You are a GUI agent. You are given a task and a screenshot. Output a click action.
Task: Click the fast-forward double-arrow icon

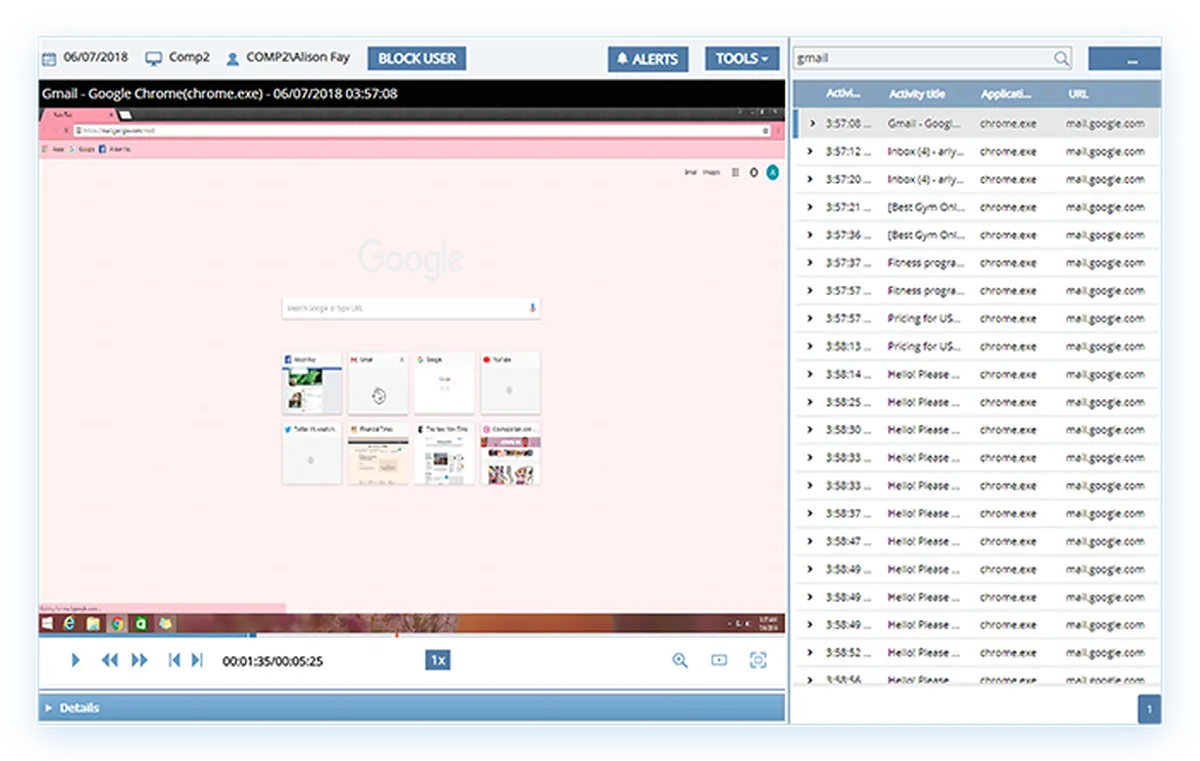[140, 660]
